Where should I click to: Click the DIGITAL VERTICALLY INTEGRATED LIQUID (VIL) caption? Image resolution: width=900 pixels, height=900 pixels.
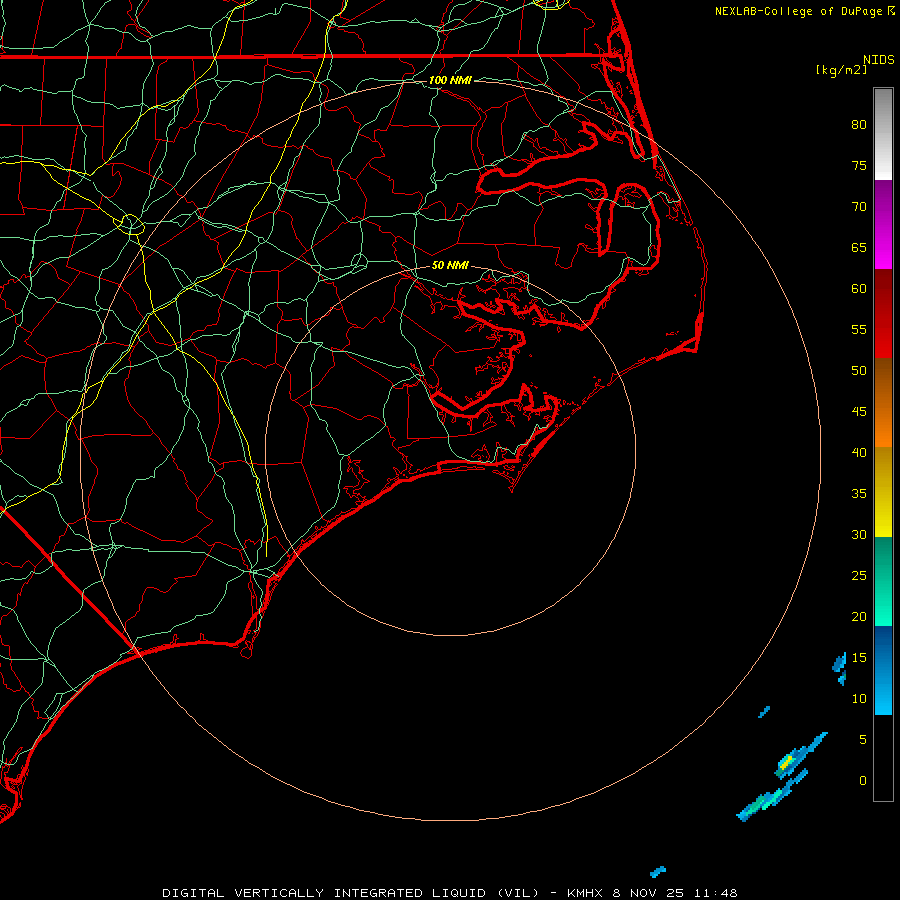point(350,893)
